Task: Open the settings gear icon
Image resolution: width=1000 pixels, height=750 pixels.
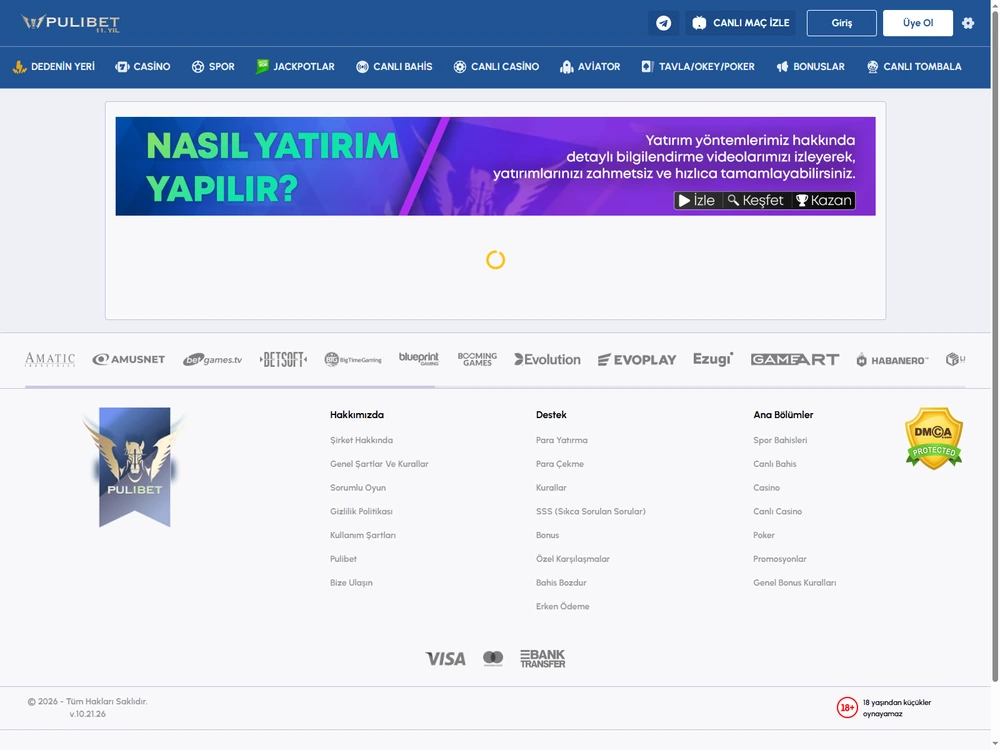Action: 968,23
